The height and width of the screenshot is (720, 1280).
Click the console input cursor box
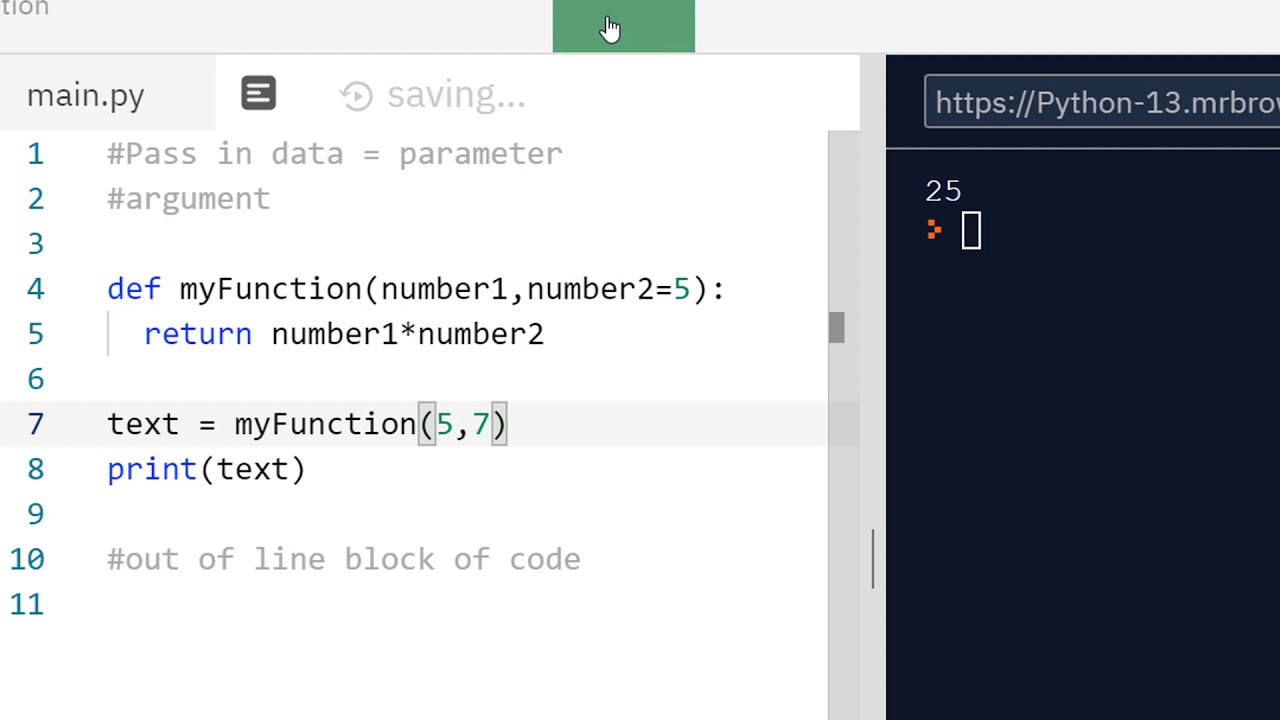point(971,231)
